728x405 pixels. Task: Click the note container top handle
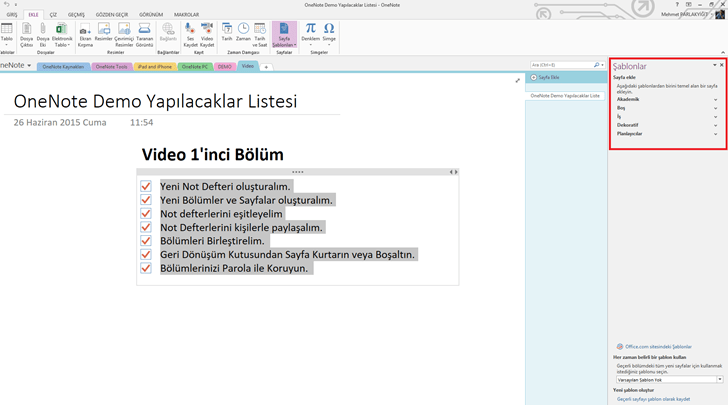298,172
